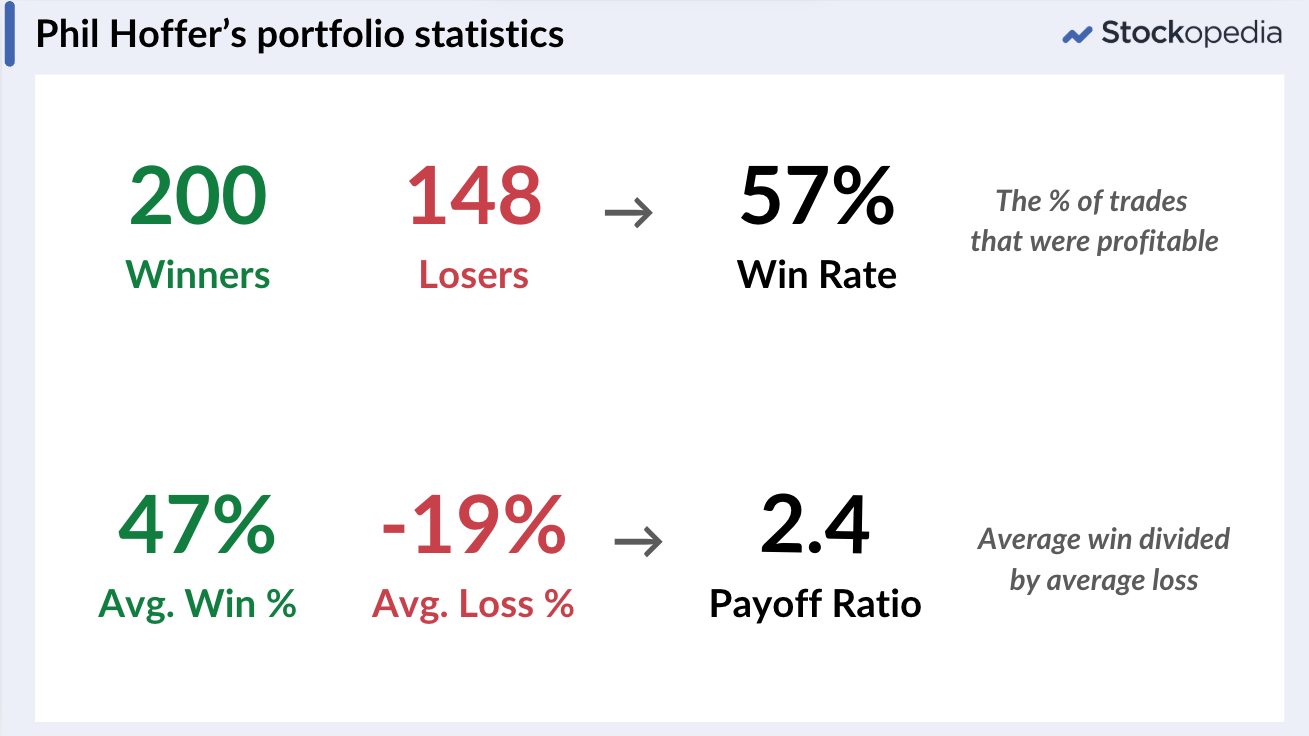
Task: Click the trades profitable description text
Action: pos(1094,221)
